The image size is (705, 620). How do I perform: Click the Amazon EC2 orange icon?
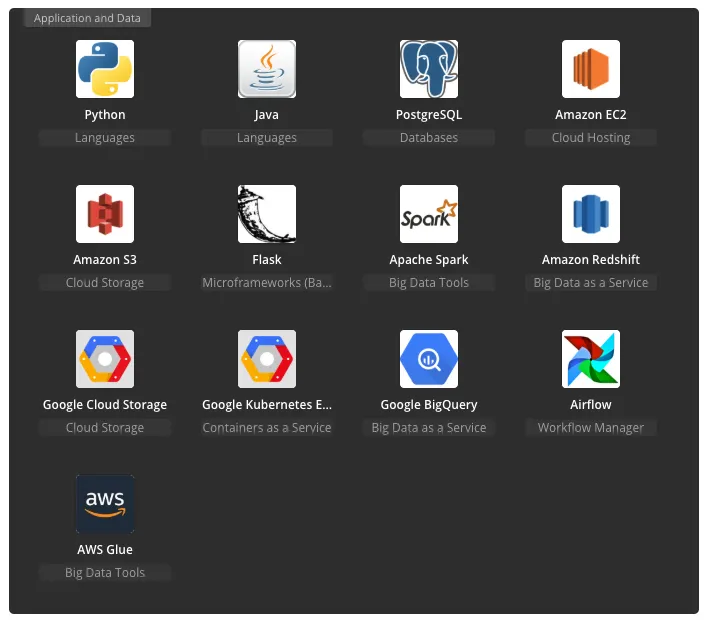(591, 69)
